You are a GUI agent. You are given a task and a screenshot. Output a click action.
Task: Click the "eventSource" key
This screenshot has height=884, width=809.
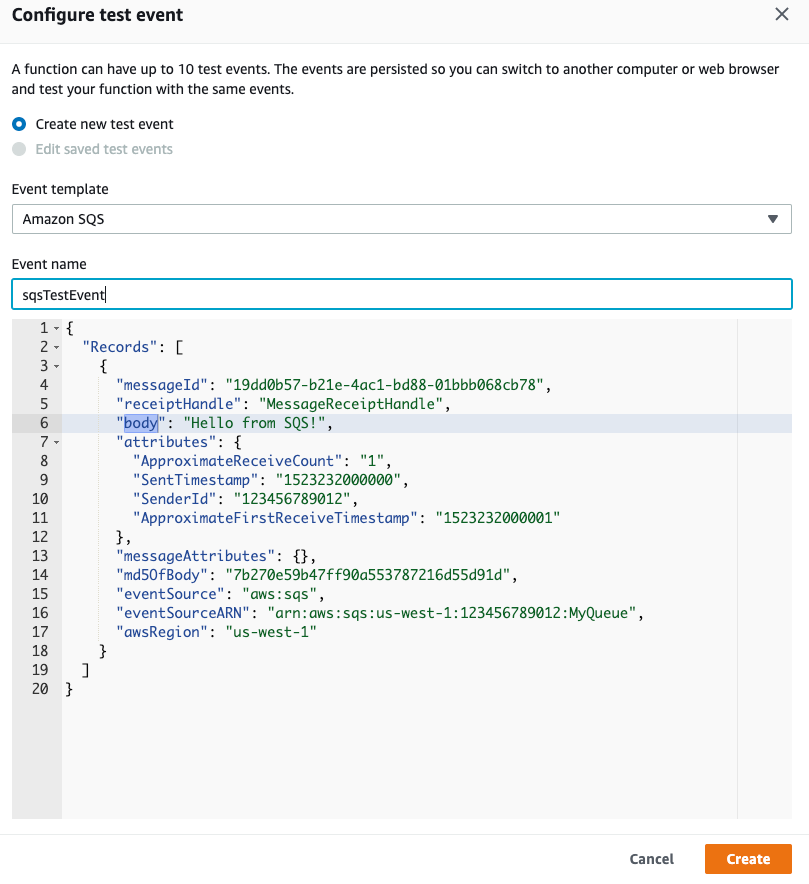(x=170, y=594)
